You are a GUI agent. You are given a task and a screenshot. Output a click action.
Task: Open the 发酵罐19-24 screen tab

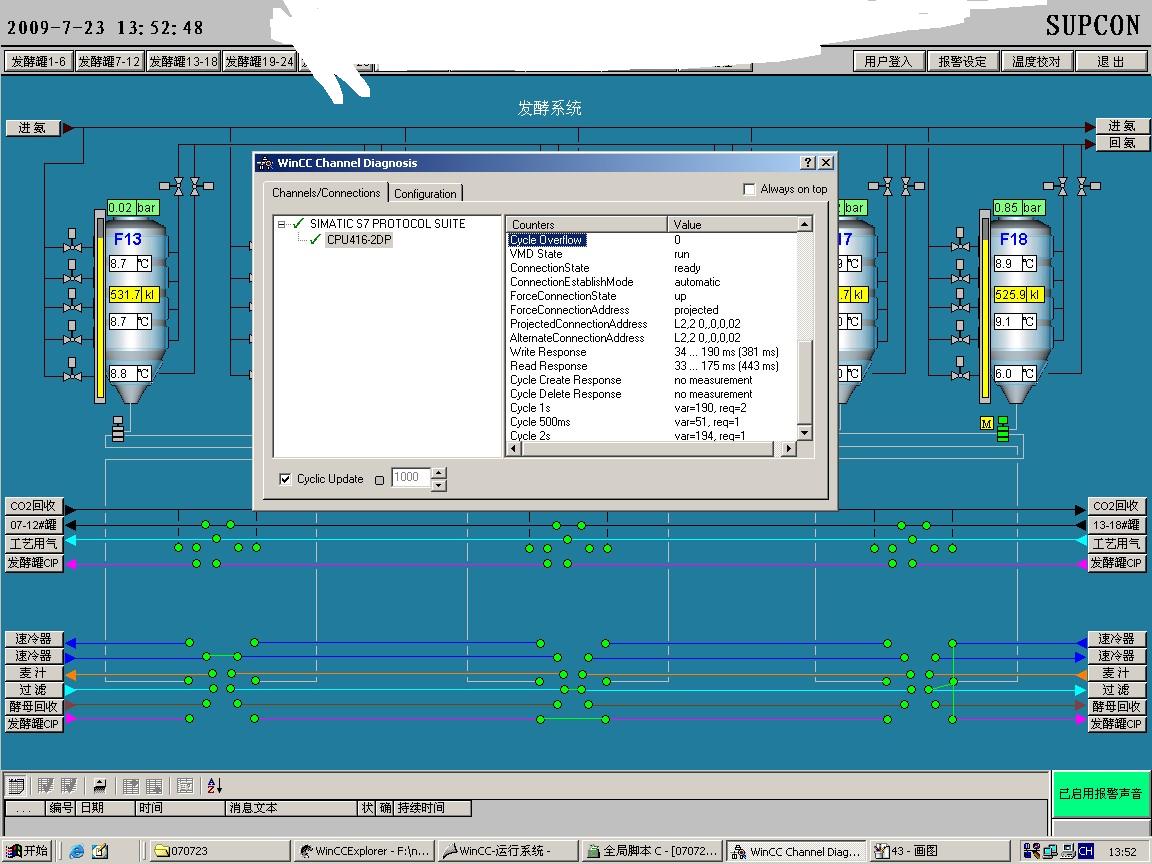259,62
